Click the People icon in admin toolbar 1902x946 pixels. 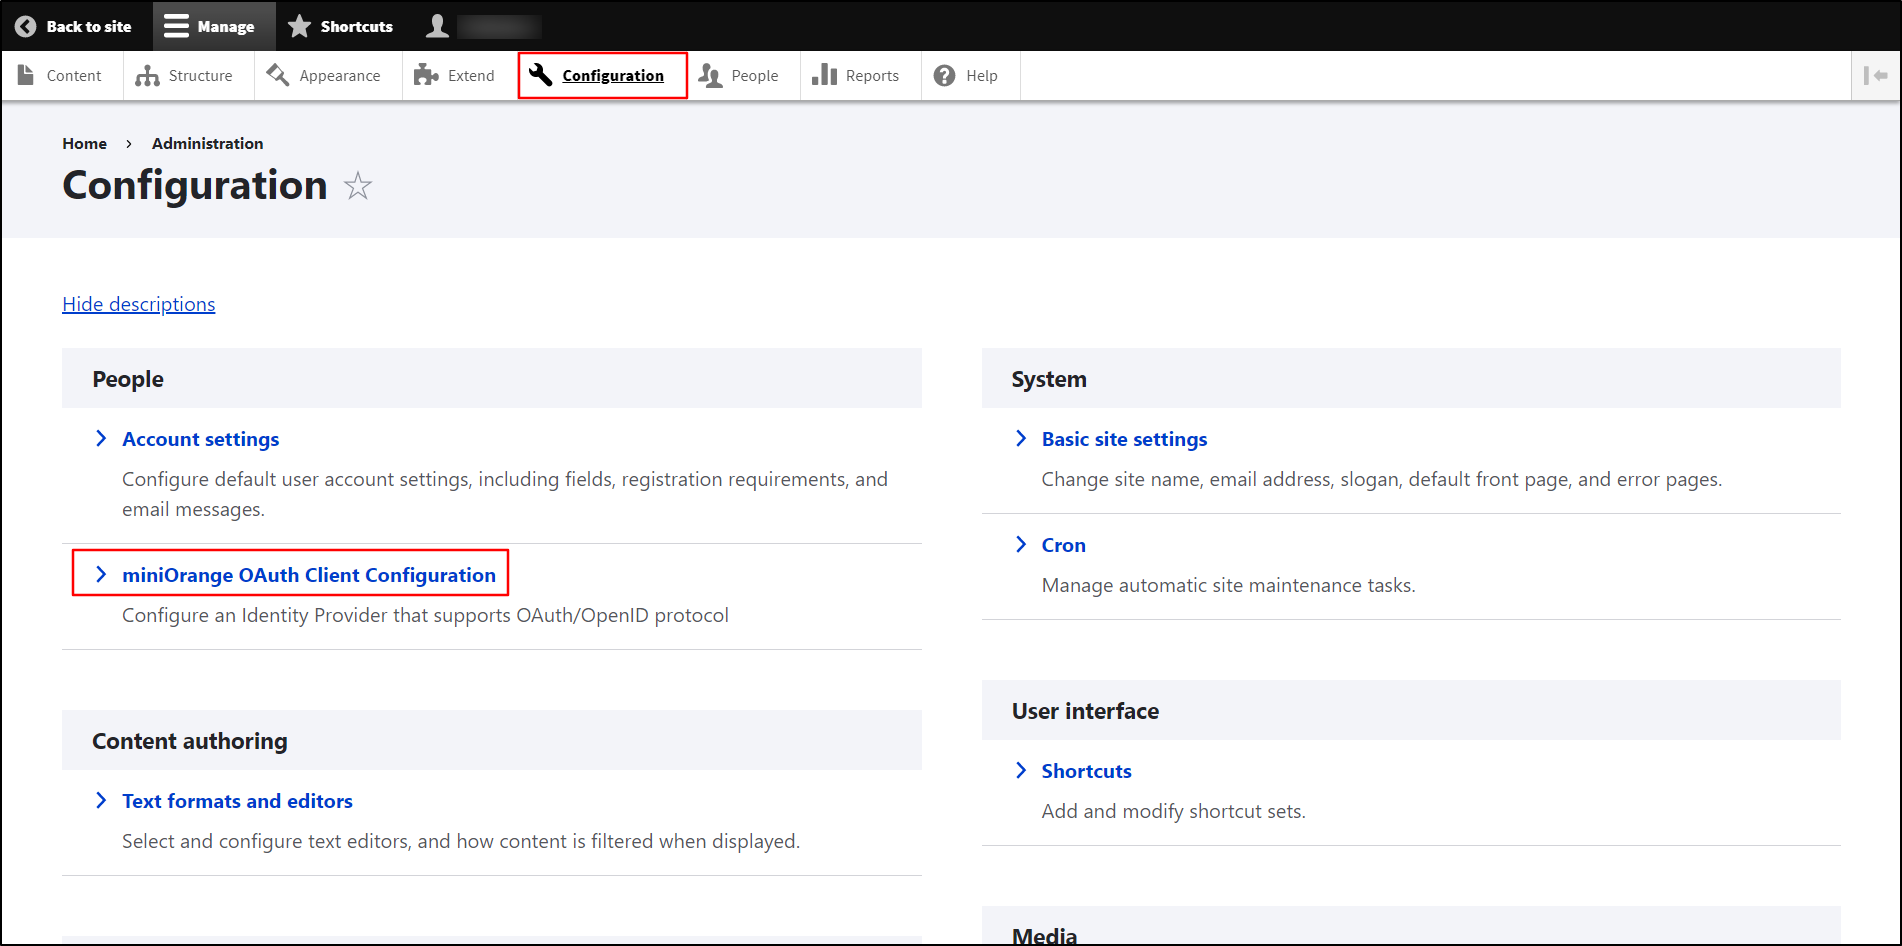click(711, 76)
